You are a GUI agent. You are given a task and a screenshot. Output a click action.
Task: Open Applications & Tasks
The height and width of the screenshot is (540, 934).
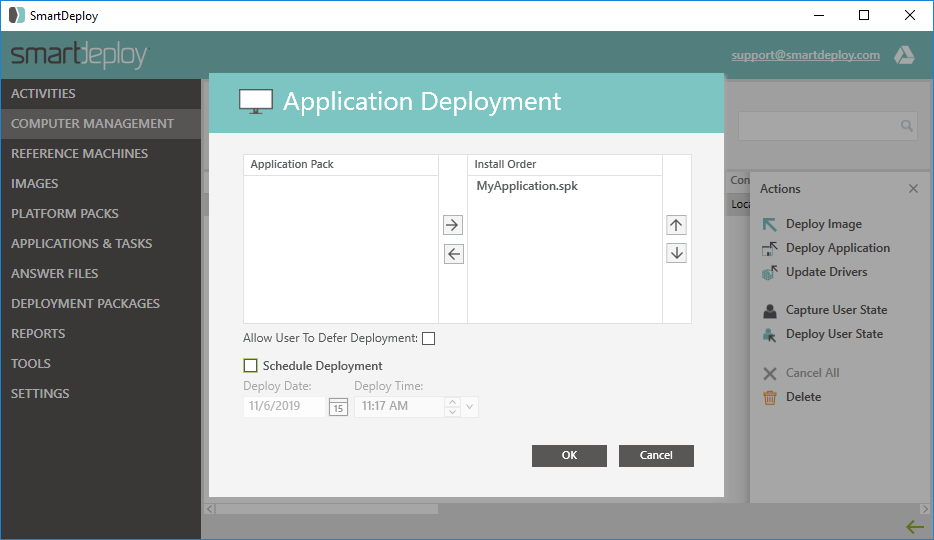pyautogui.click(x=101, y=244)
